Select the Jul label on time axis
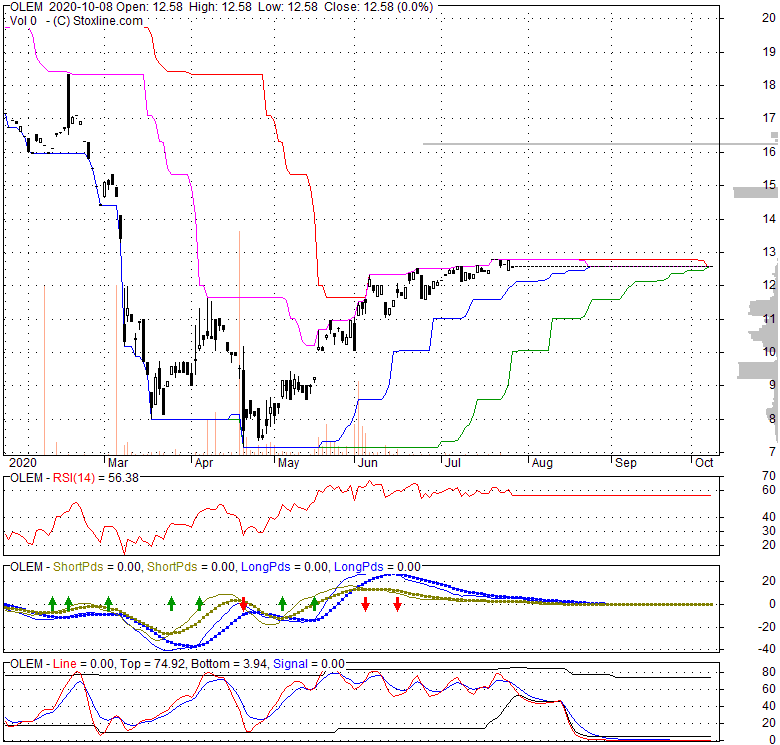The width and height of the screenshot is (780, 745). click(453, 463)
